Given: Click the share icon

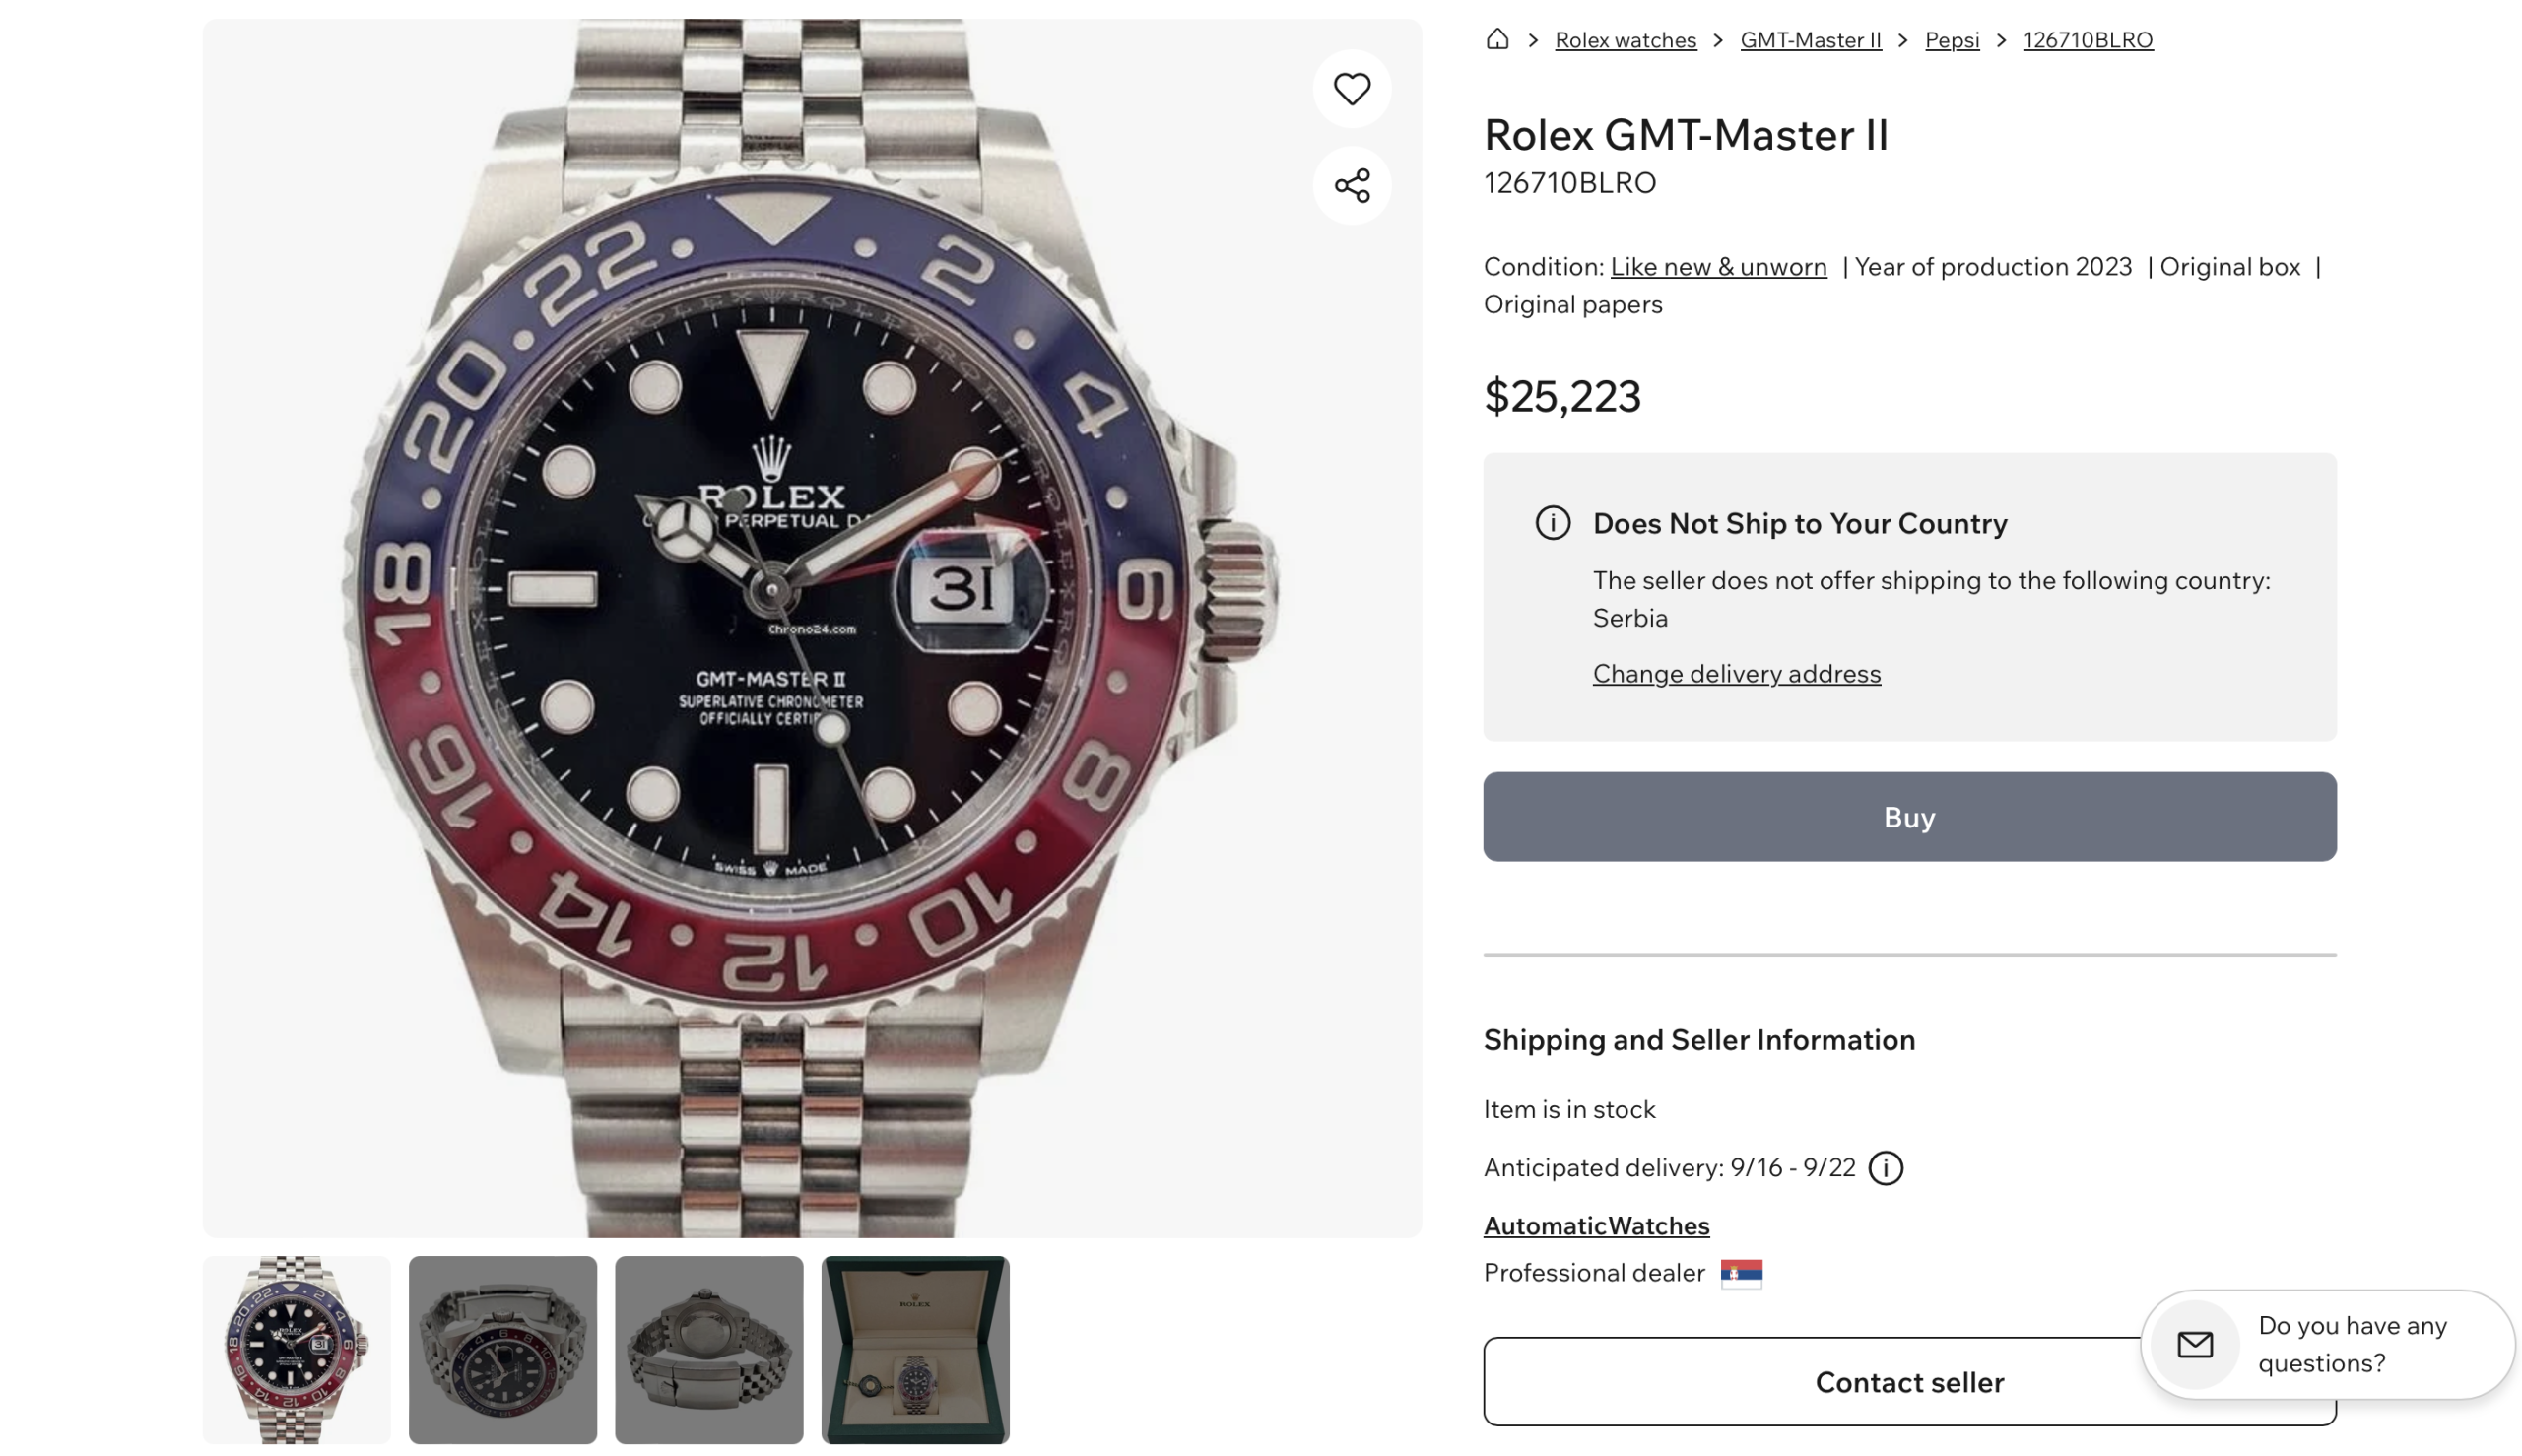Looking at the screenshot, I should [x=1351, y=185].
